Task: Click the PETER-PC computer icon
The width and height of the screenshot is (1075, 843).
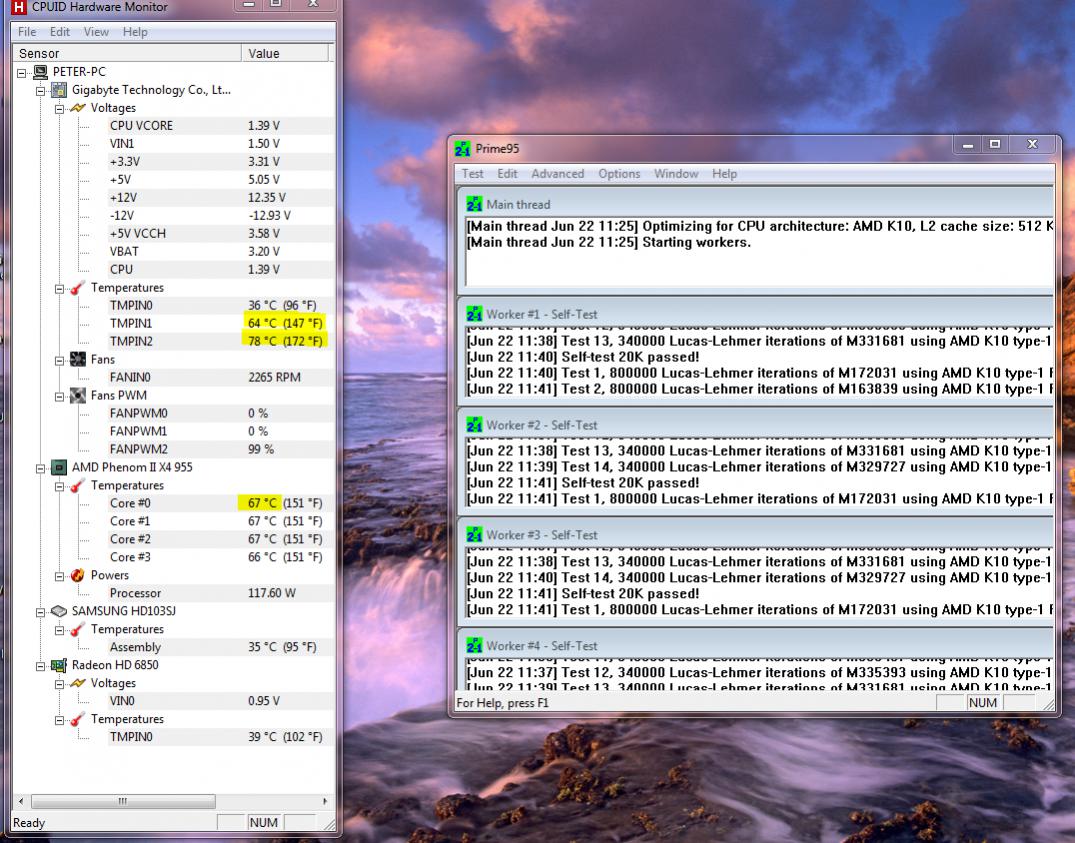Action: click(40, 72)
